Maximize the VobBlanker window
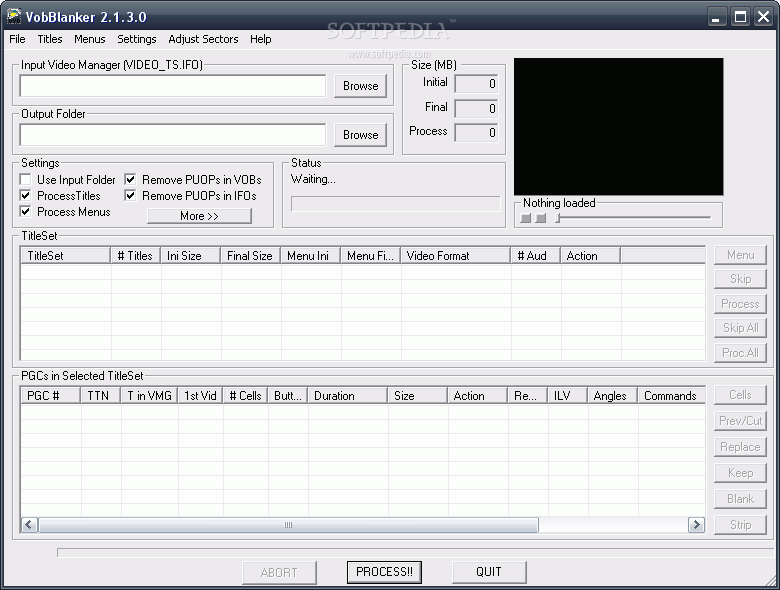The height and width of the screenshot is (590, 780). click(740, 17)
